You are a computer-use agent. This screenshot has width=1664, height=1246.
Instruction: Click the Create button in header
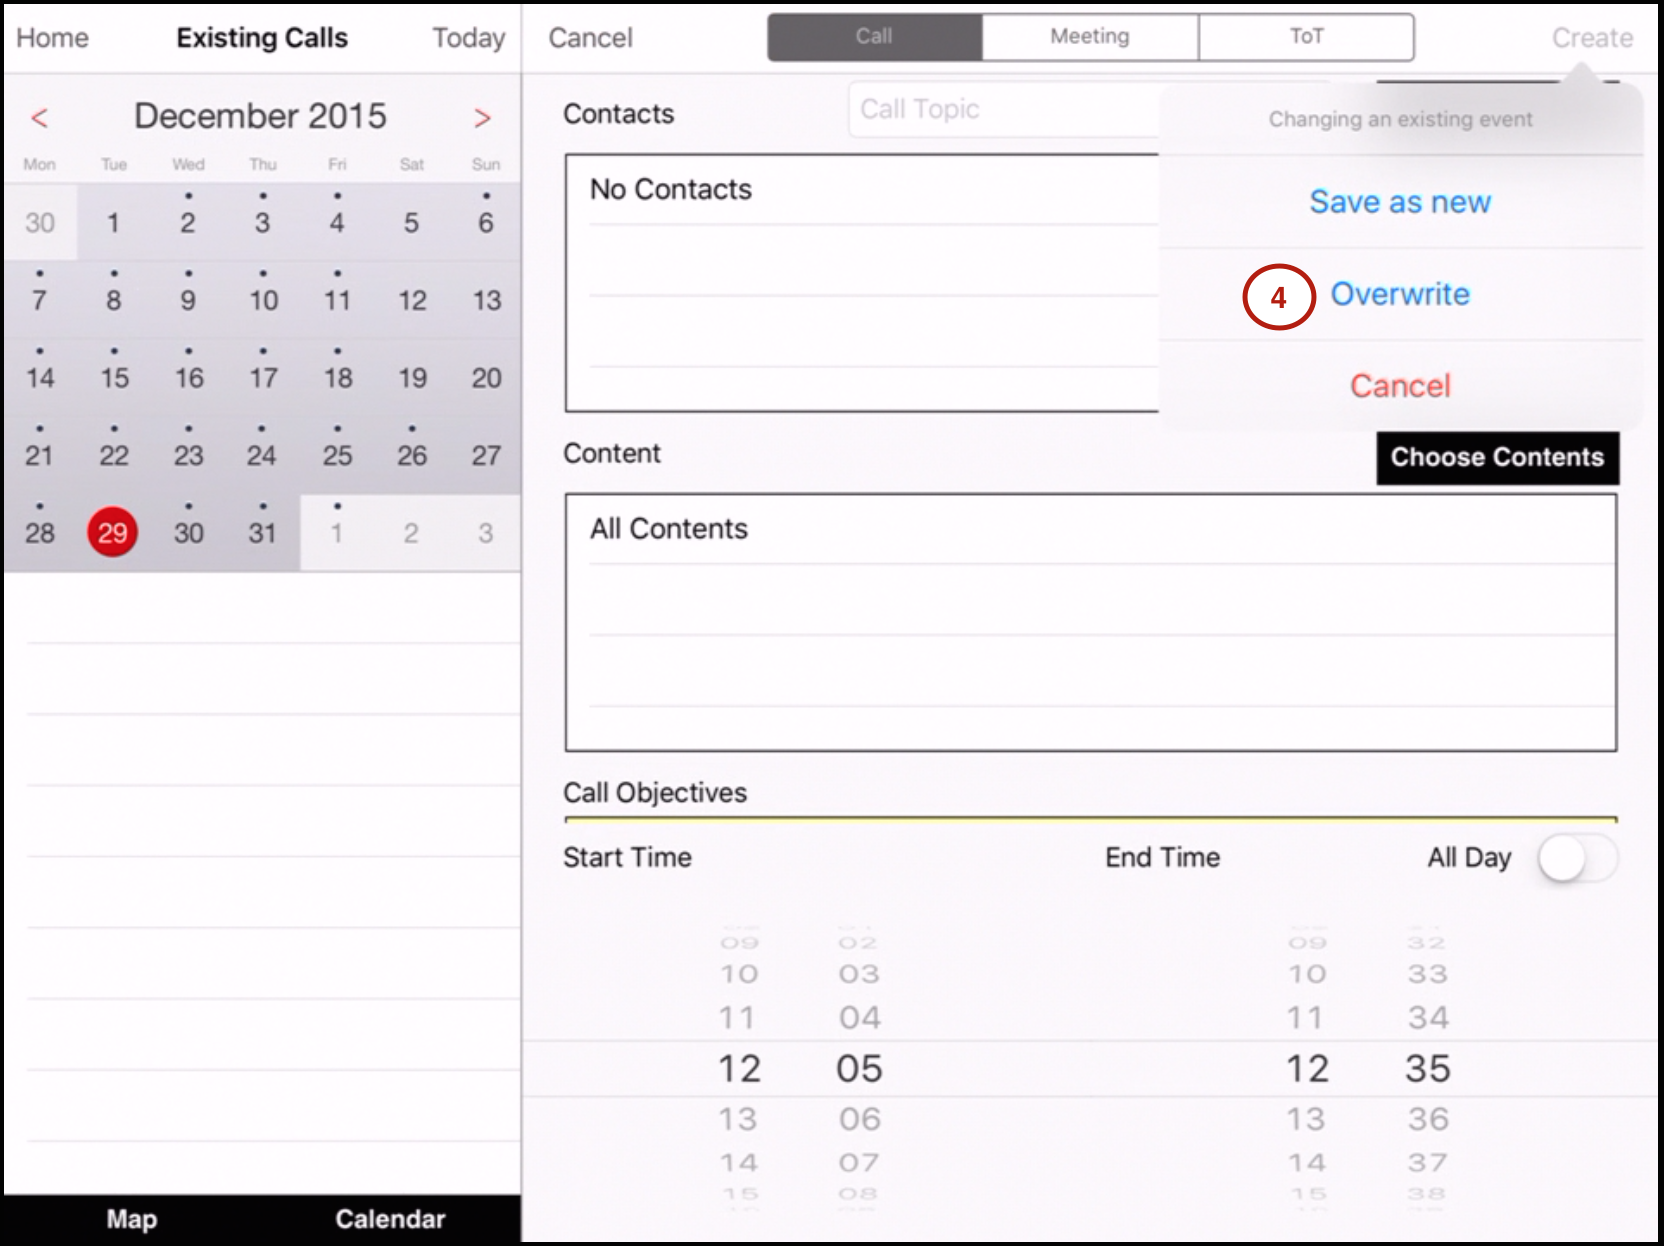point(1591,38)
